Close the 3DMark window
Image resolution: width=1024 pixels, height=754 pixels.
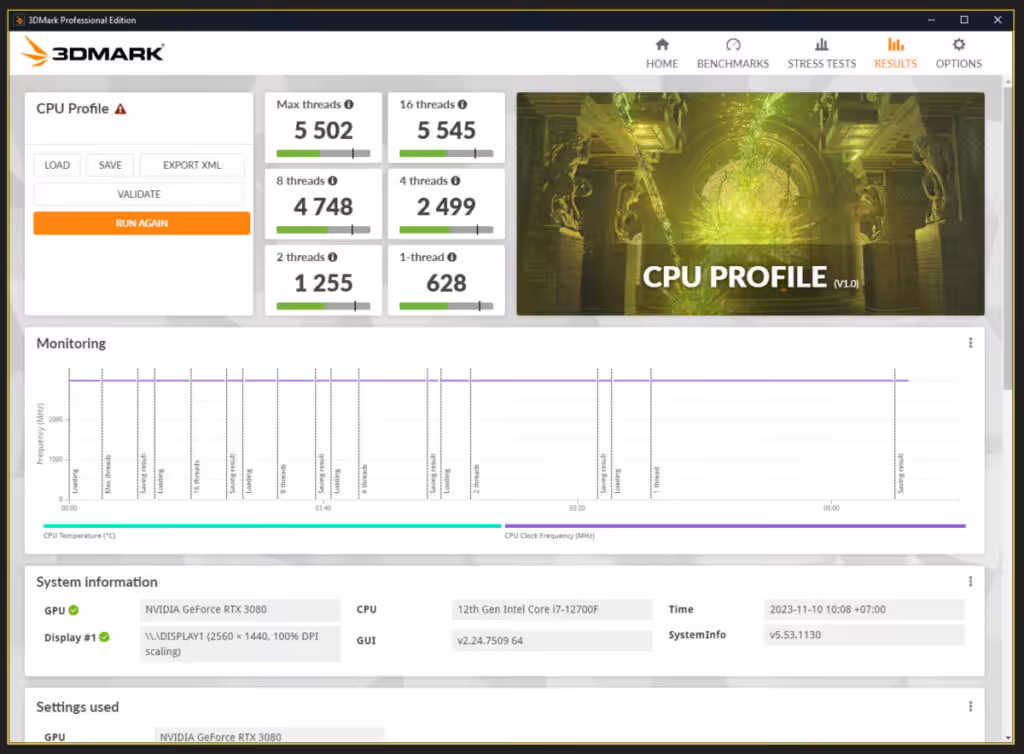click(x=997, y=20)
